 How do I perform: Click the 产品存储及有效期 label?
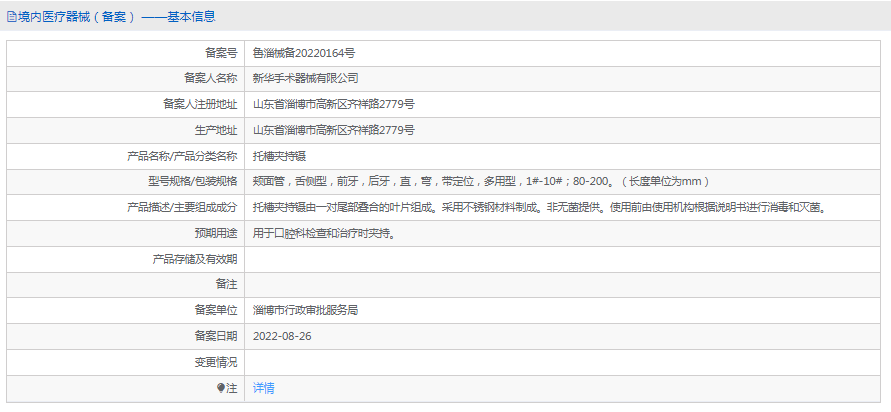click(x=195, y=259)
